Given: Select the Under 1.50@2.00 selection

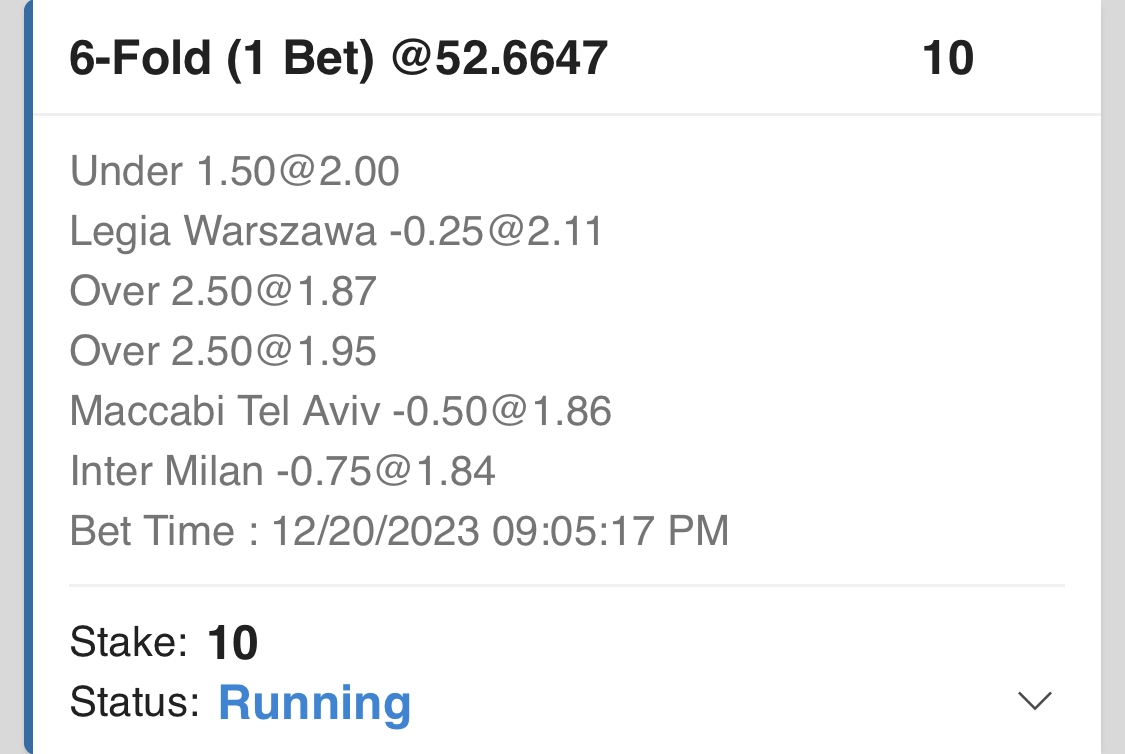Looking at the screenshot, I should coord(235,172).
